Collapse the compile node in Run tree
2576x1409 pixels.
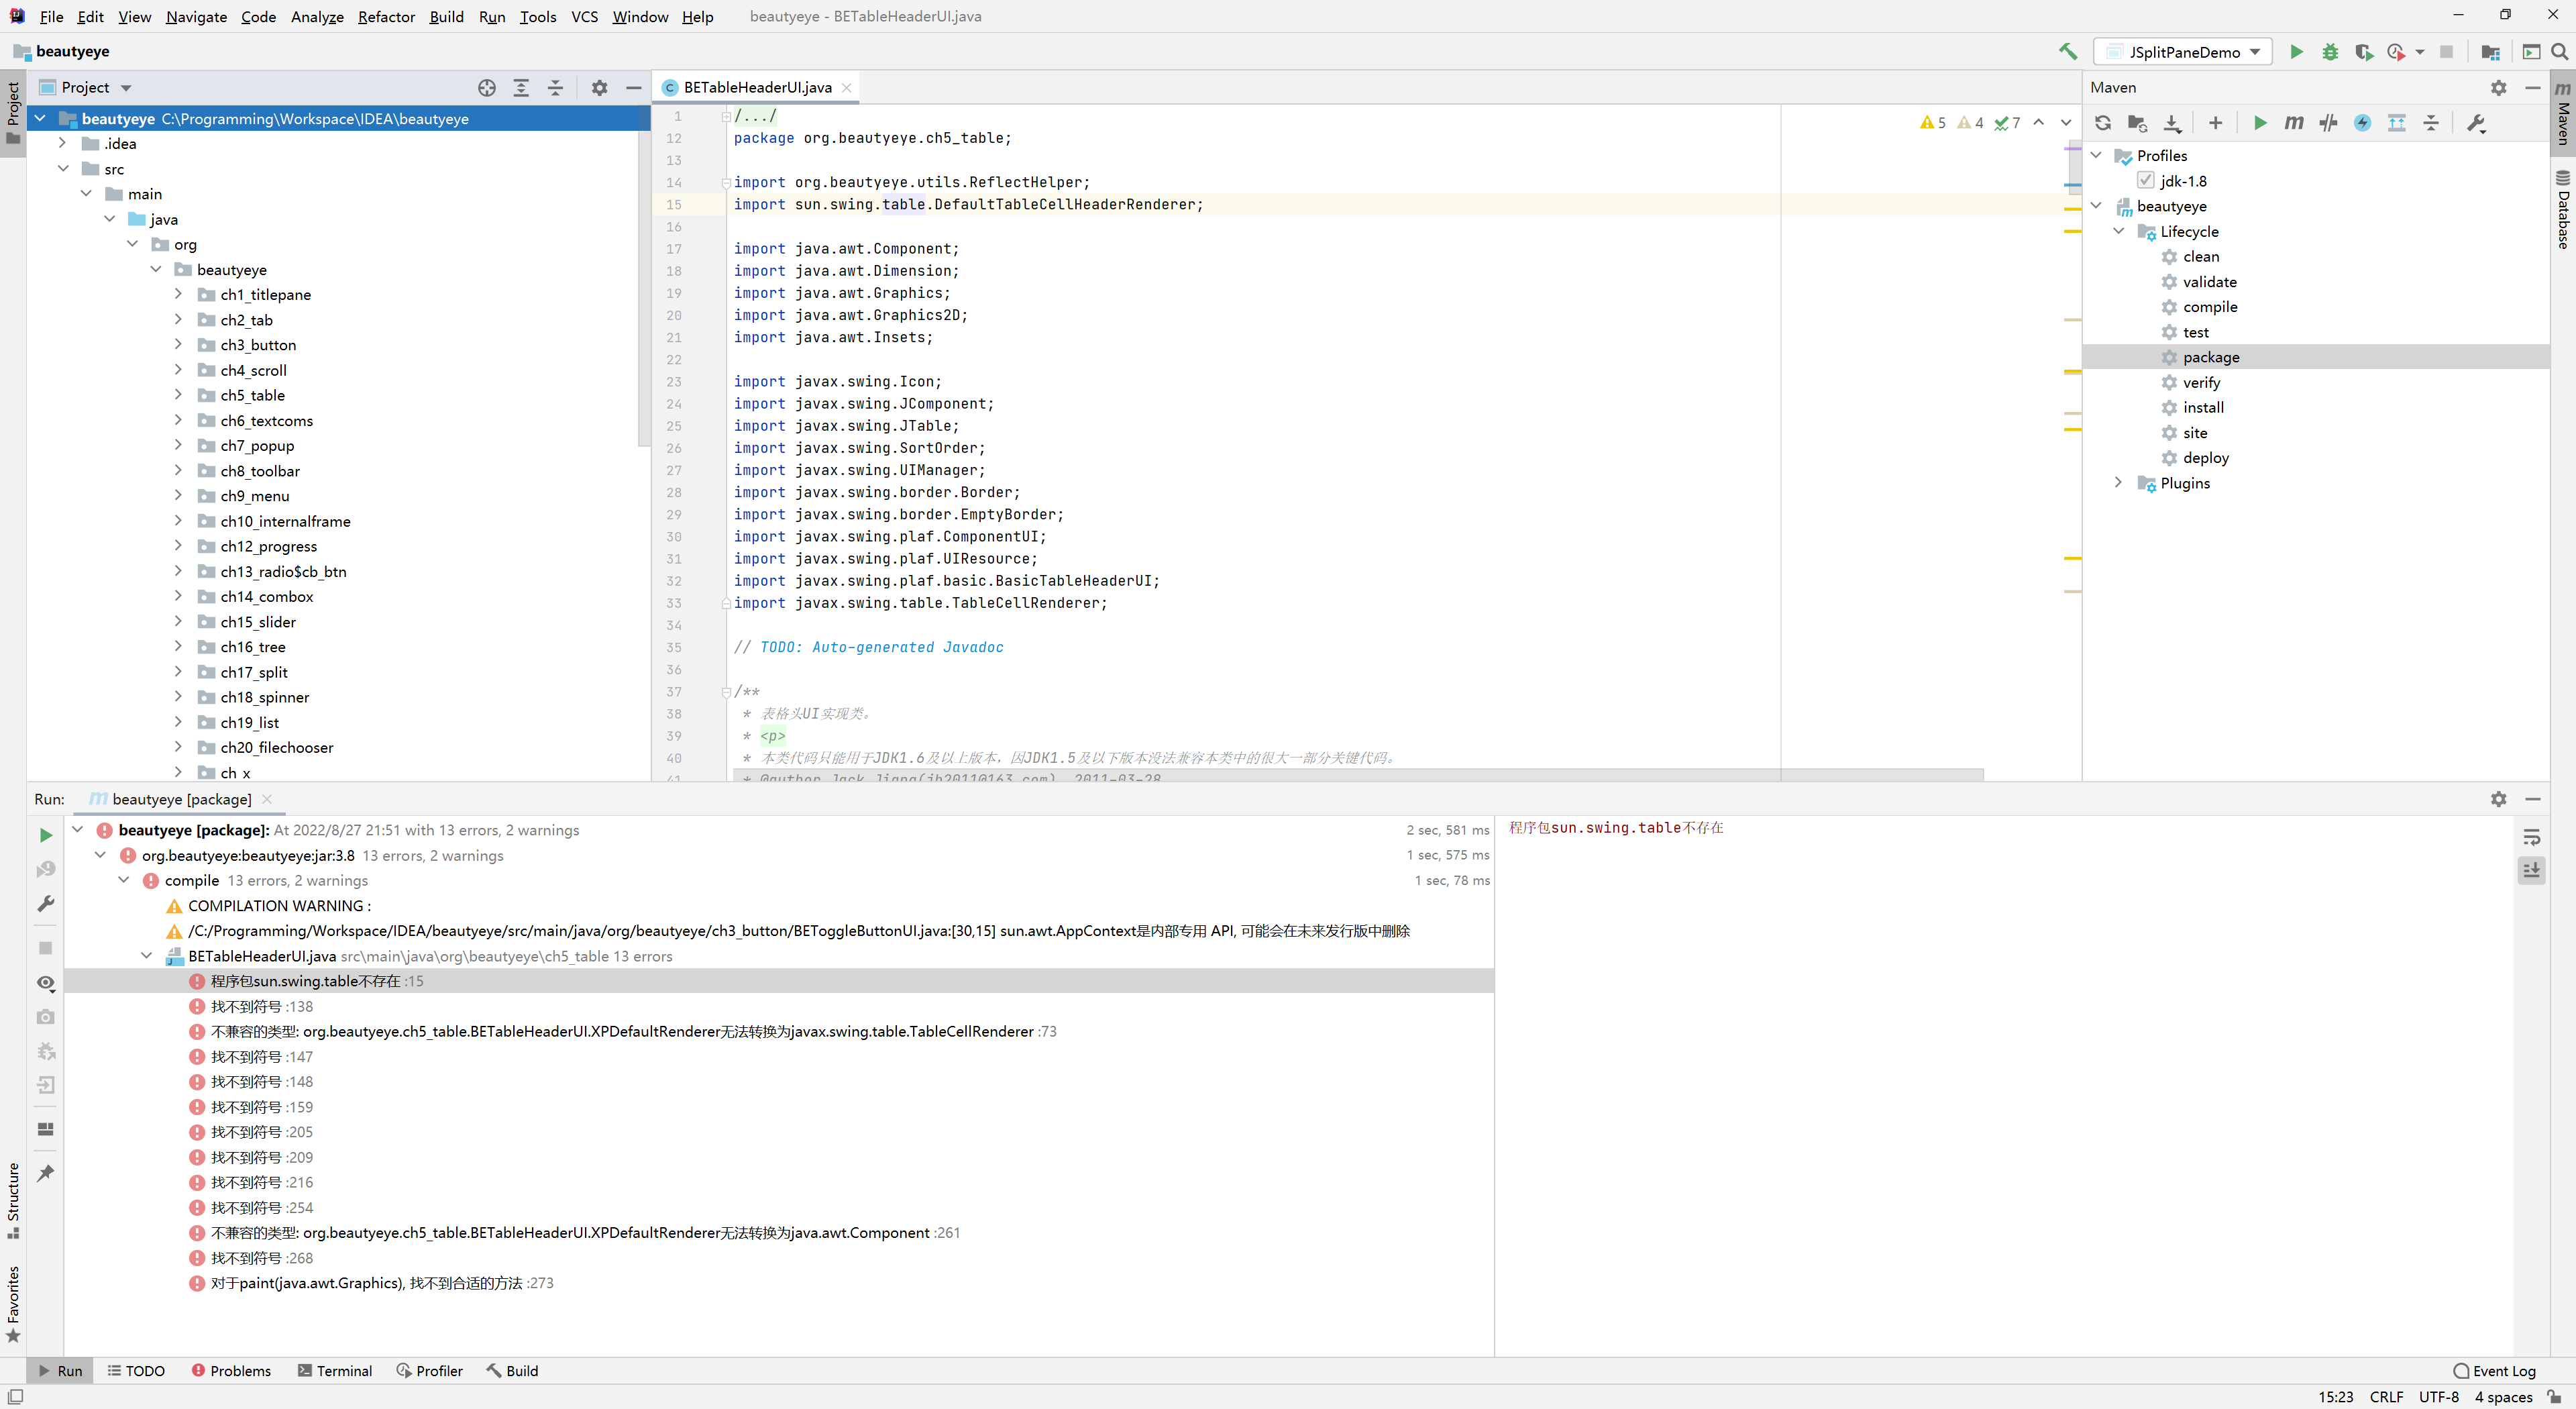point(123,880)
